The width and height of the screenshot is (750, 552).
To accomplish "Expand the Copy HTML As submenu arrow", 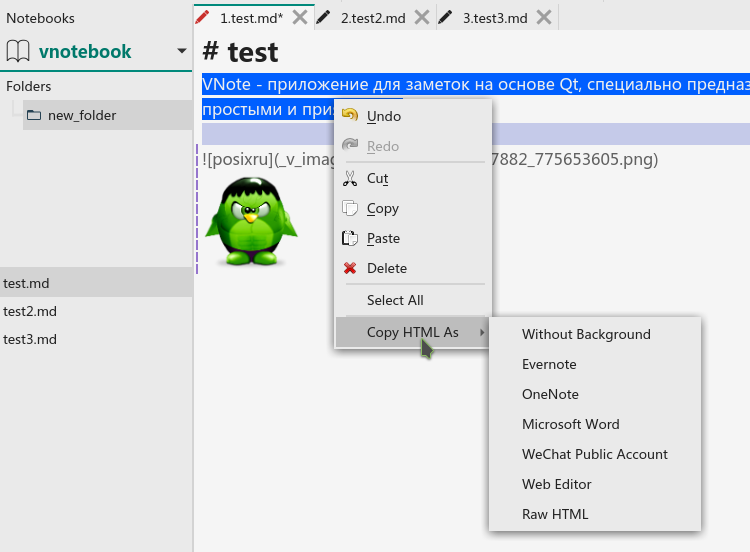I will [482, 332].
